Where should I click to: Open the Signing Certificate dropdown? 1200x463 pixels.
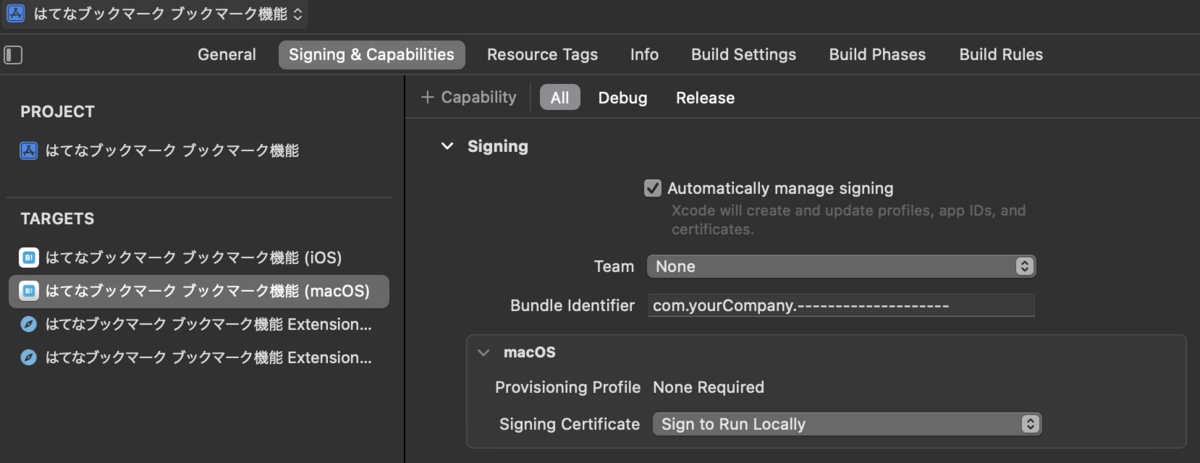847,424
